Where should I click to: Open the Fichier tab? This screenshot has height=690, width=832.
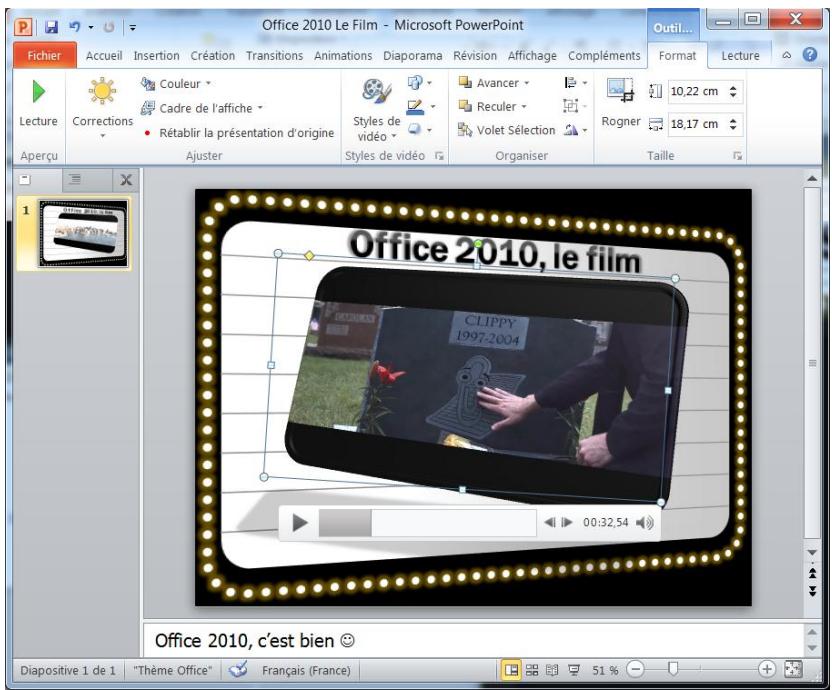click(x=45, y=55)
